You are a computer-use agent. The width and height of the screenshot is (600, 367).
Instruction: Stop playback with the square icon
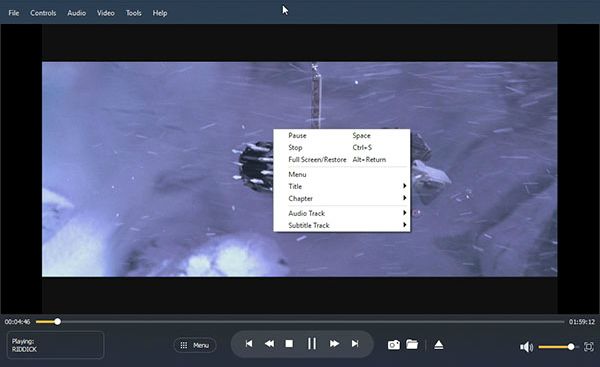289,344
